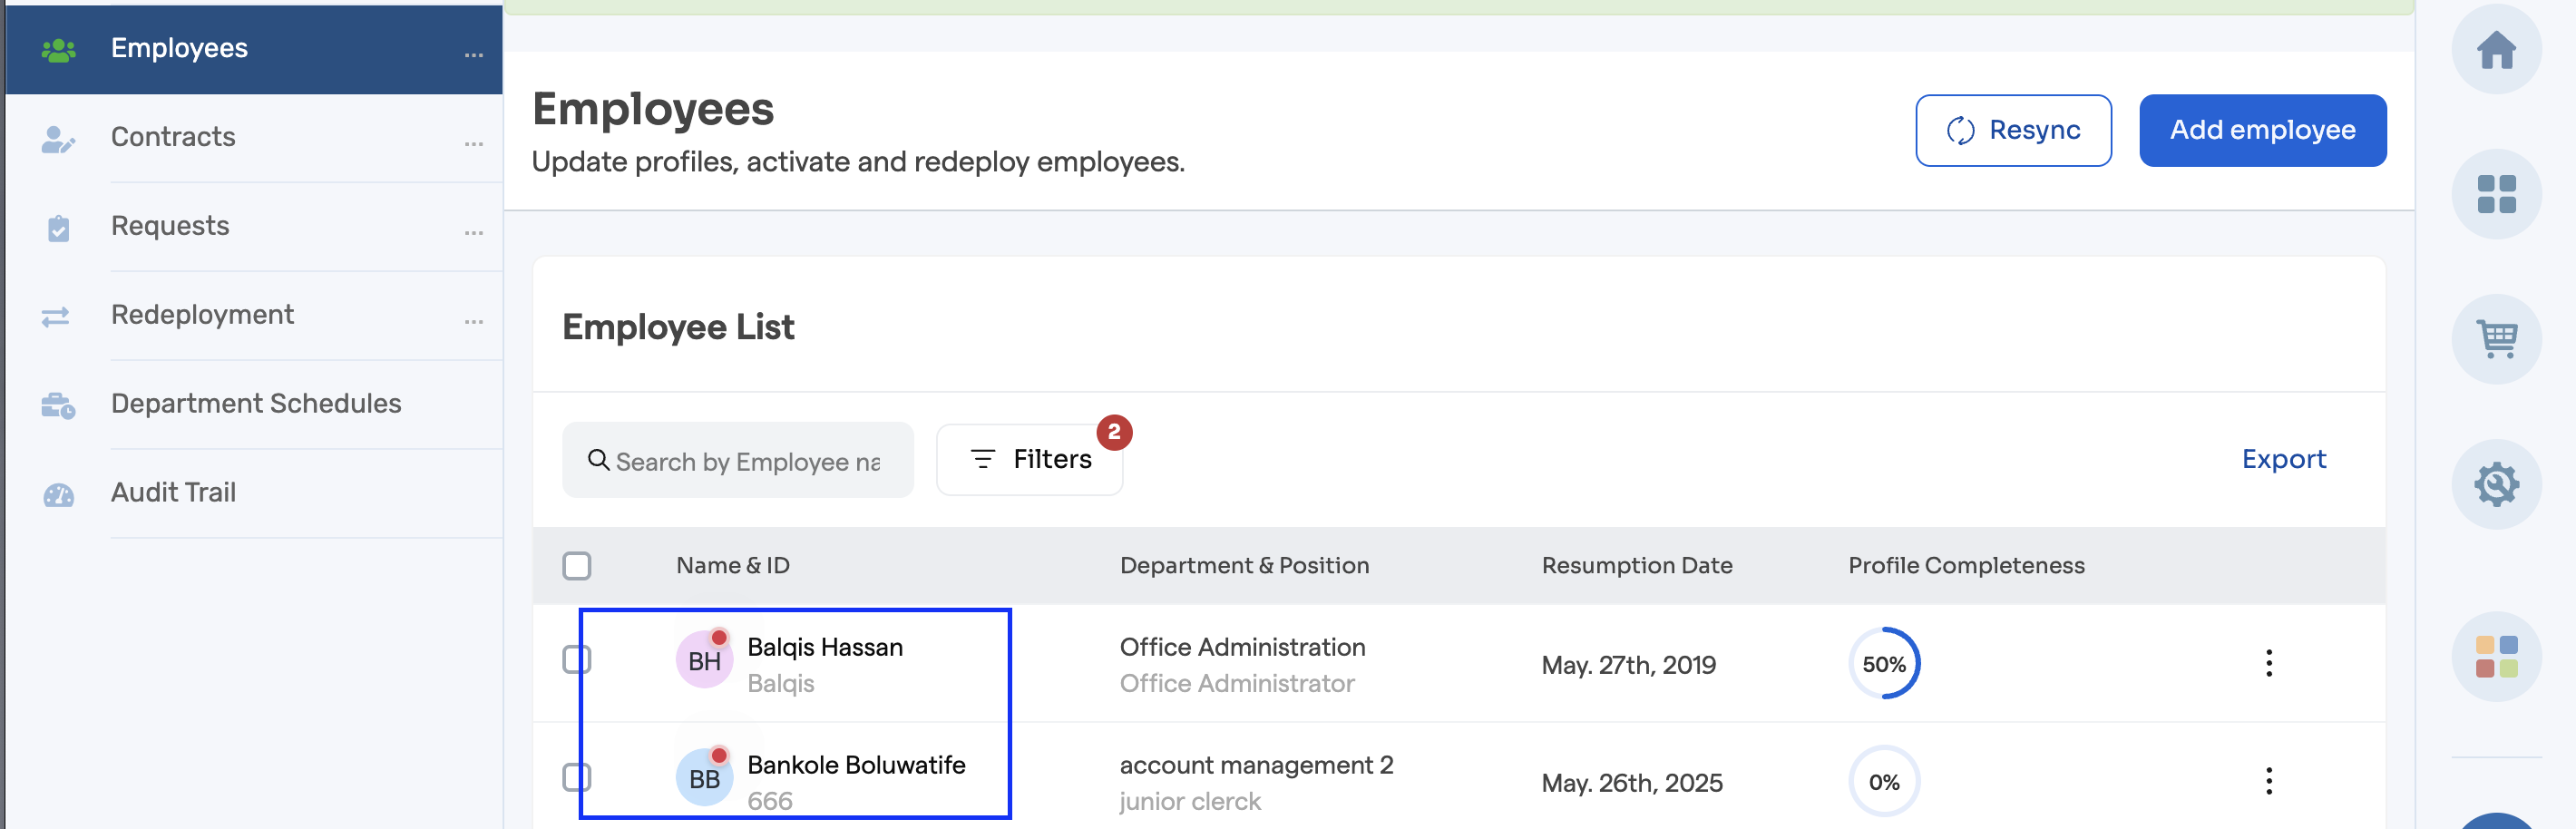This screenshot has width=2576, height=829.
Task: Focus the Search by Employee name field
Action: (x=738, y=460)
